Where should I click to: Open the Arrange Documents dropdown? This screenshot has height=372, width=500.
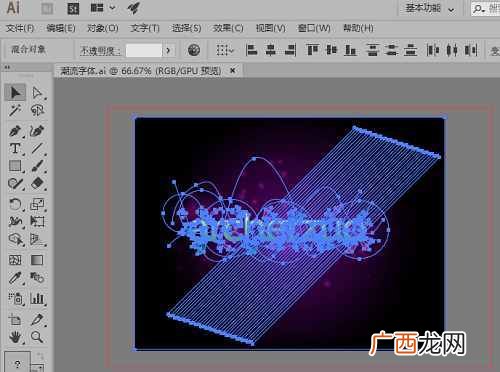pos(103,8)
